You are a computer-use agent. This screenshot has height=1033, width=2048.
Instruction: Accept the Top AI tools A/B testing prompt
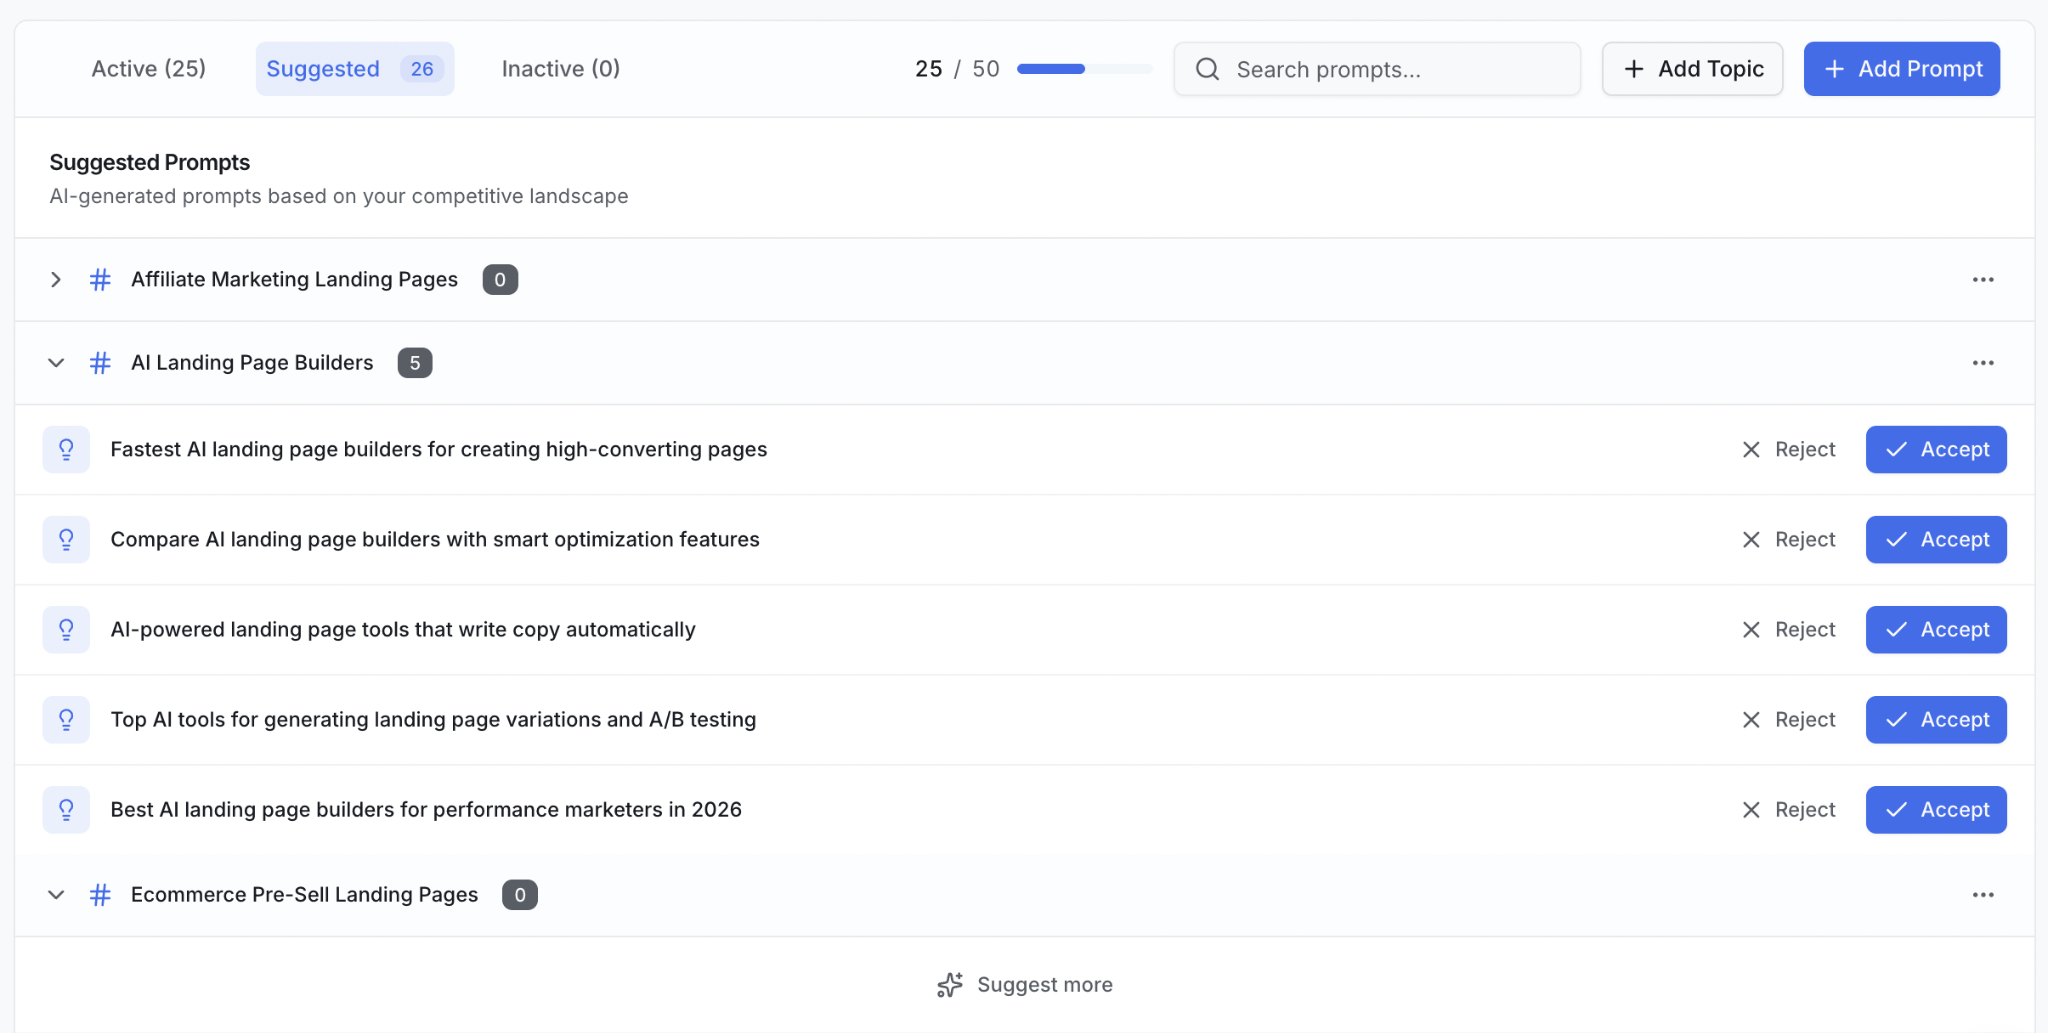(x=1936, y=720)
